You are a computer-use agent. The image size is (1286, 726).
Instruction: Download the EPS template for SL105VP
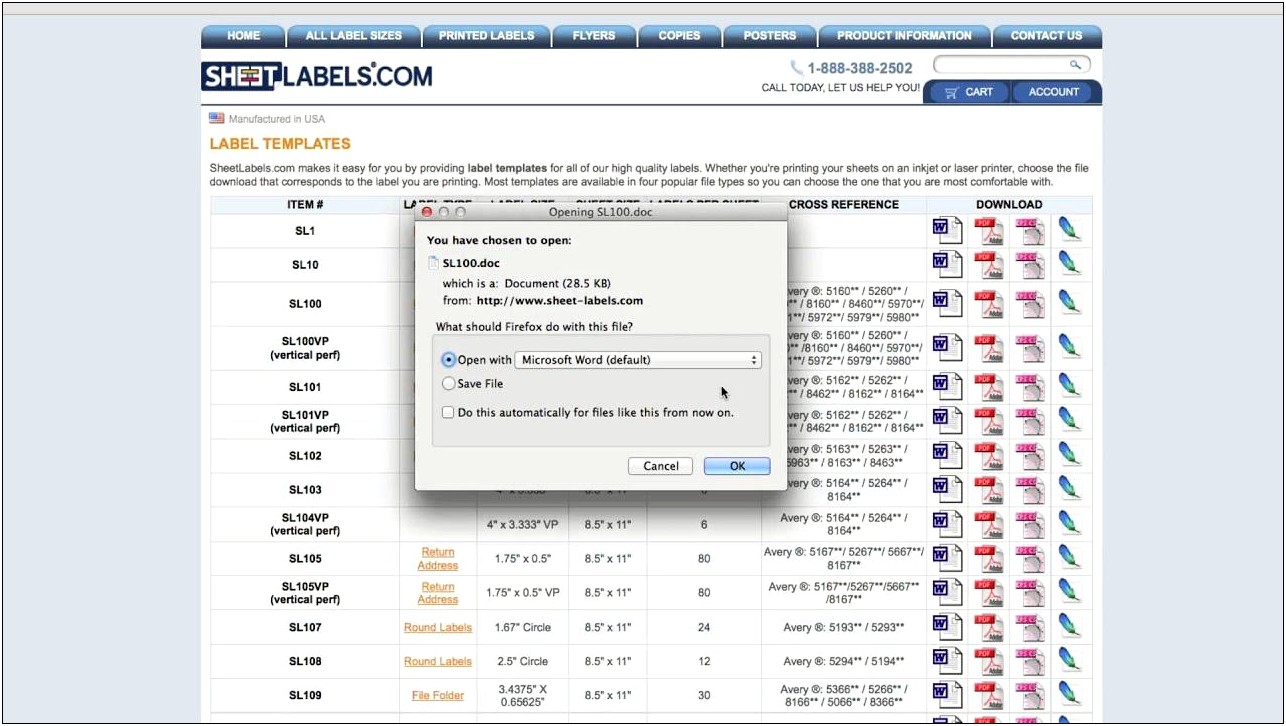[x=1029, y=593]
